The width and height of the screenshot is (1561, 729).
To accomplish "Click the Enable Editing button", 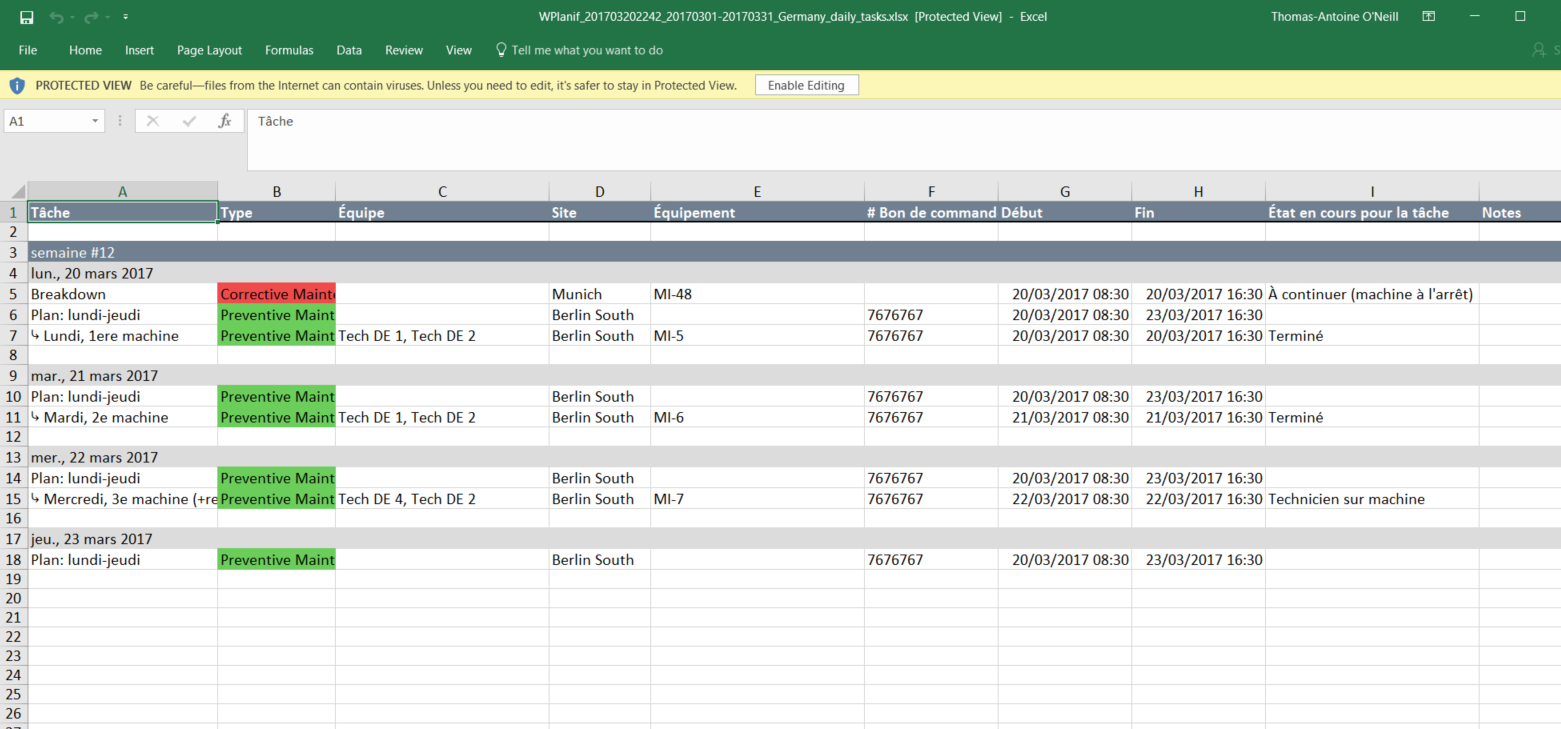I will (x=806, y=85).
